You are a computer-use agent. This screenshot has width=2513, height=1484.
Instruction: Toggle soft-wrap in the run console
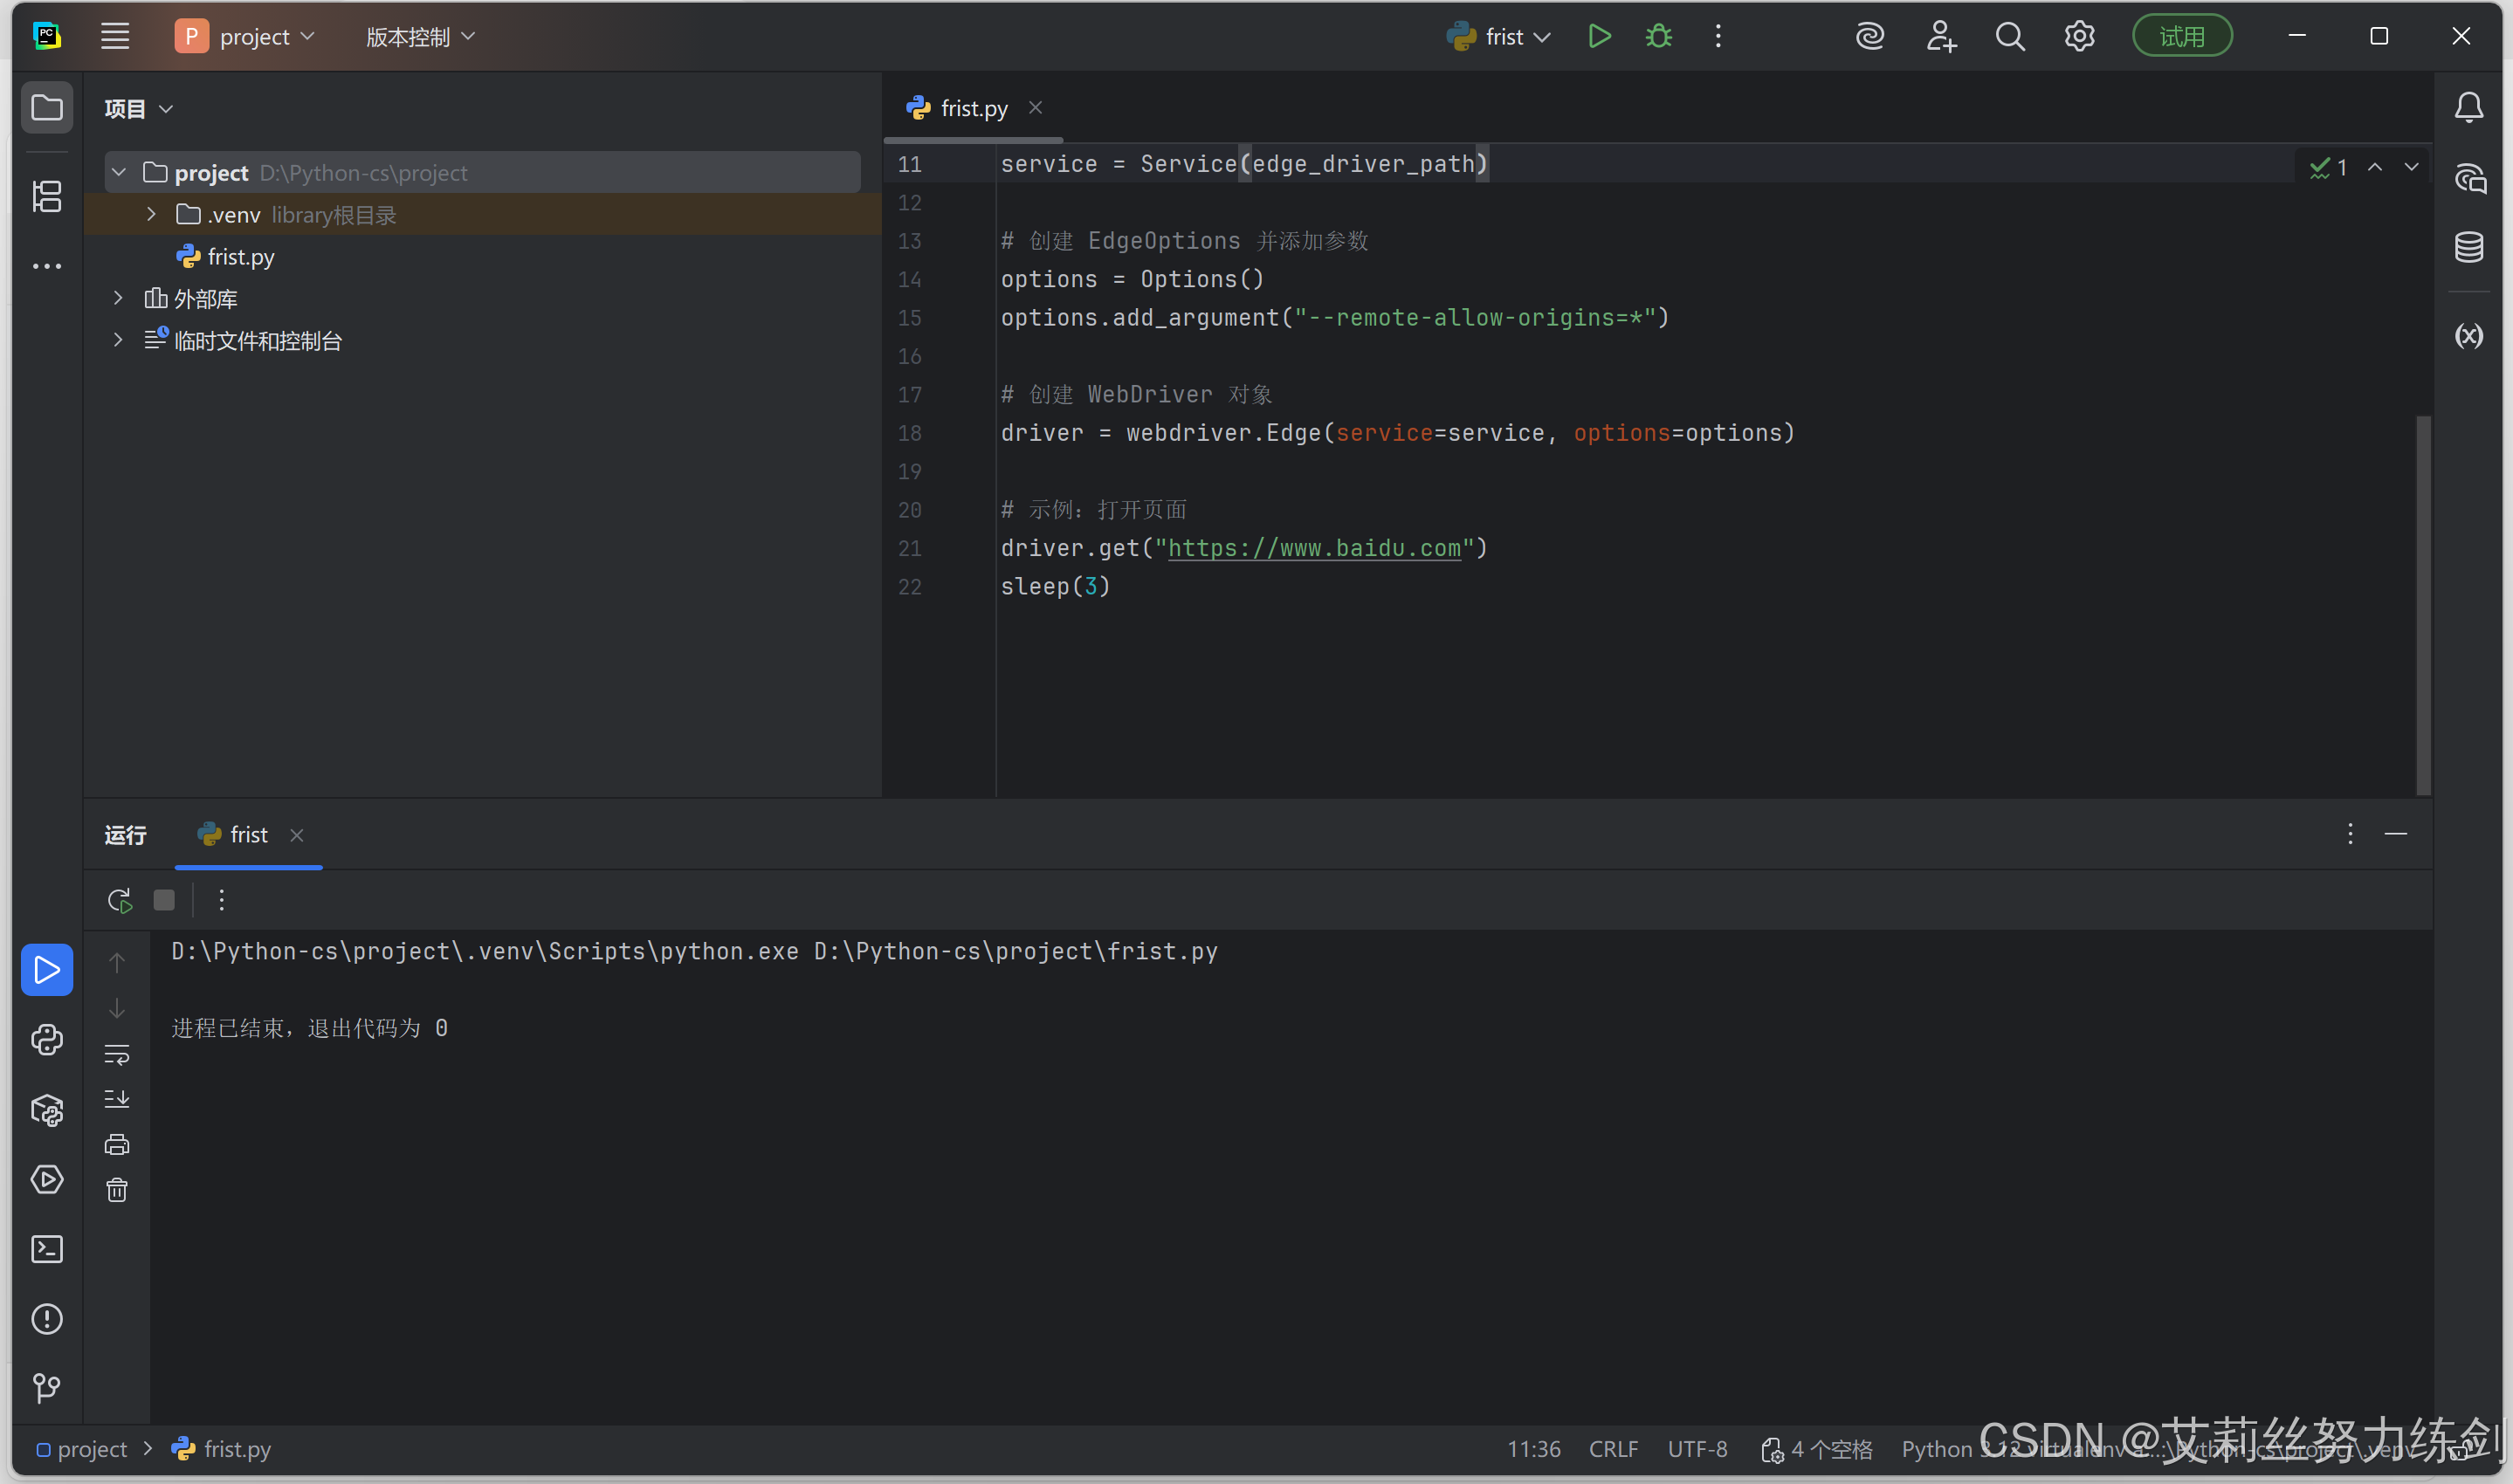pos(117,1054)
